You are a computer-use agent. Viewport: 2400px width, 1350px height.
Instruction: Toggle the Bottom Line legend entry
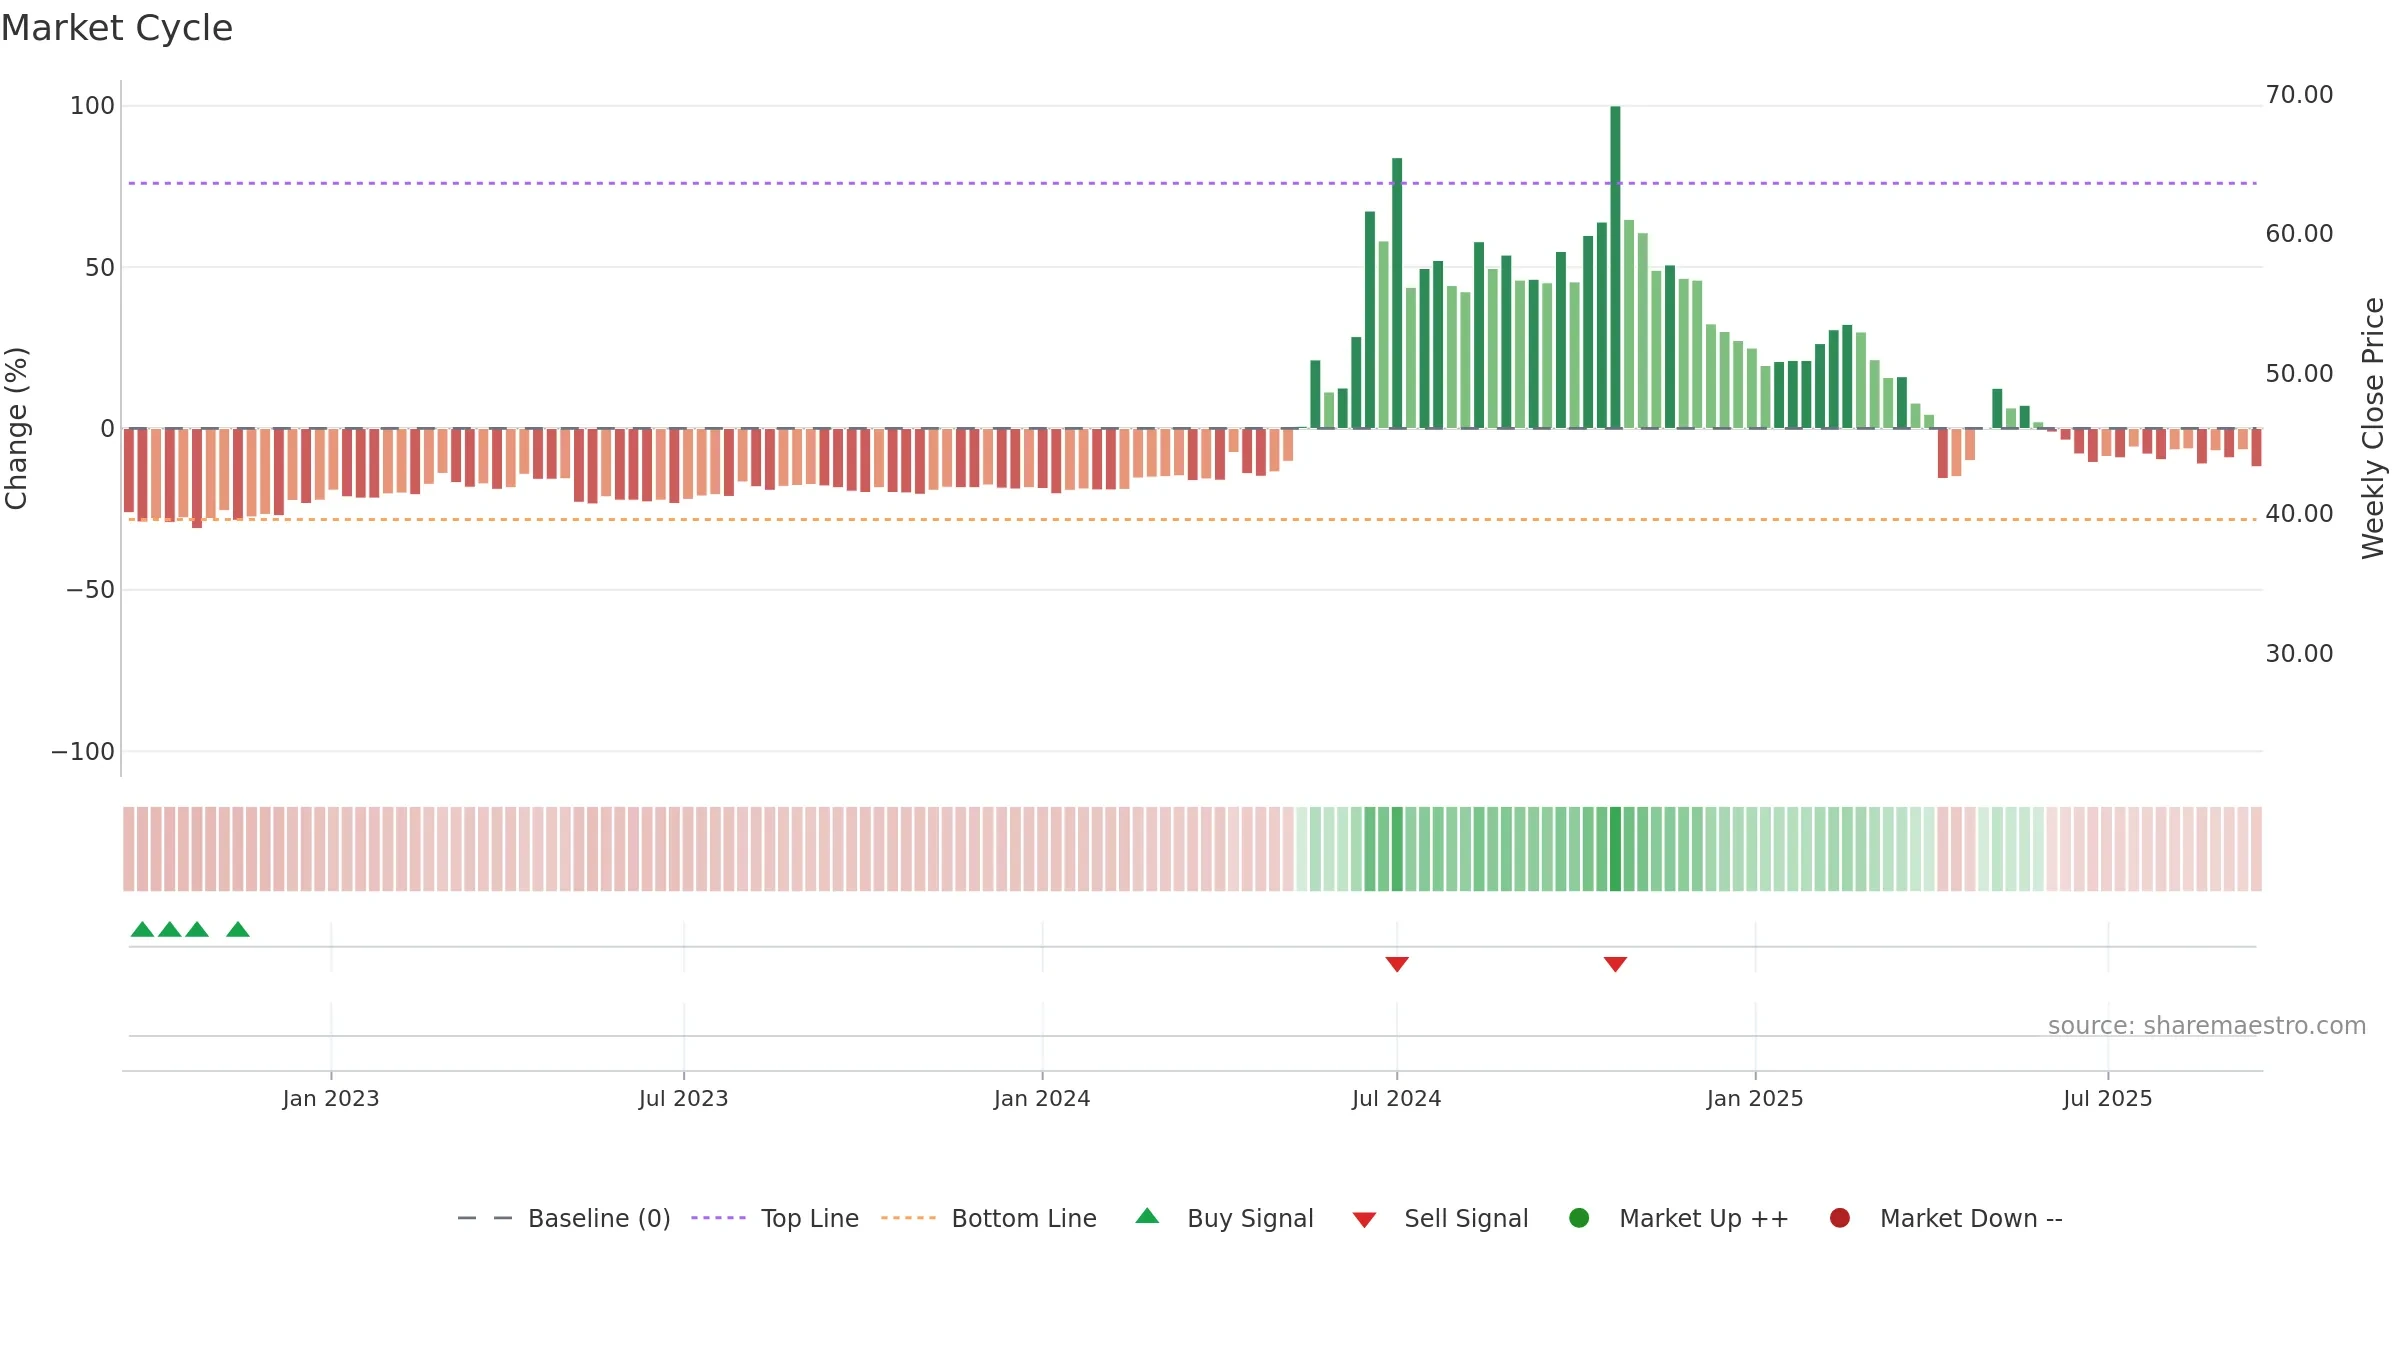coord(989,1218)
